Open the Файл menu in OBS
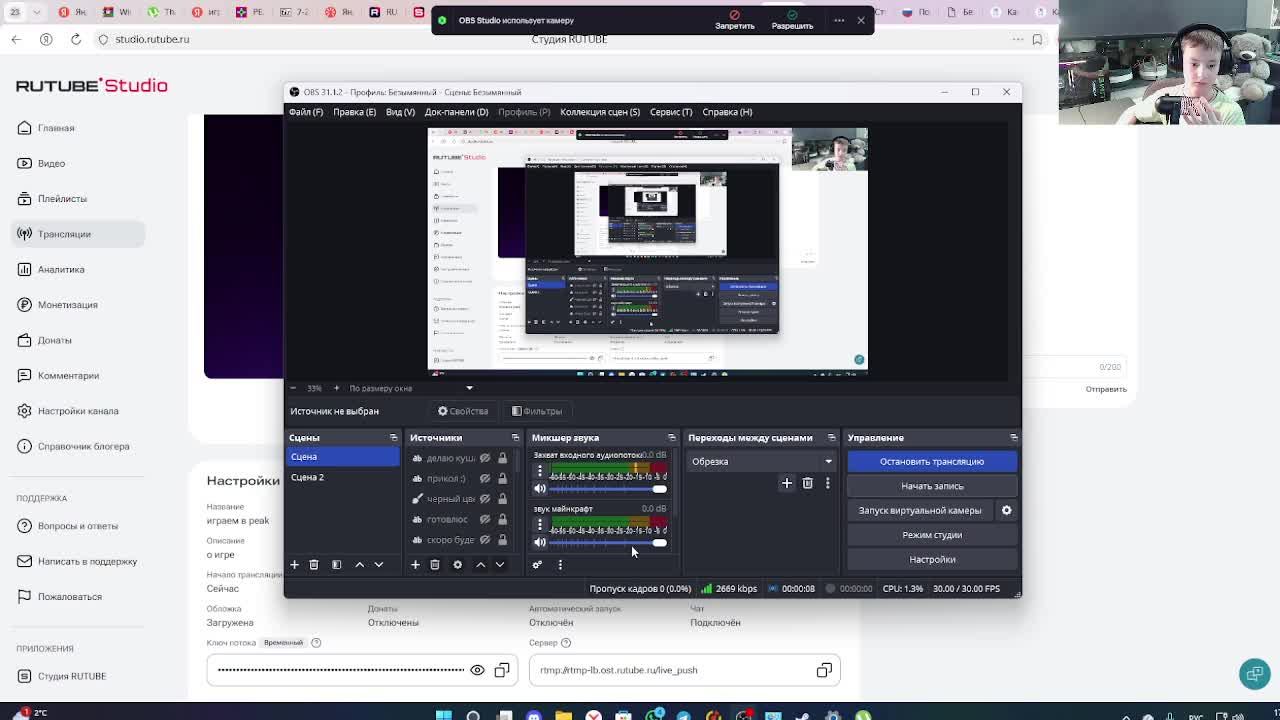This screenshot has width=1280, height=720. click(306, 112)
